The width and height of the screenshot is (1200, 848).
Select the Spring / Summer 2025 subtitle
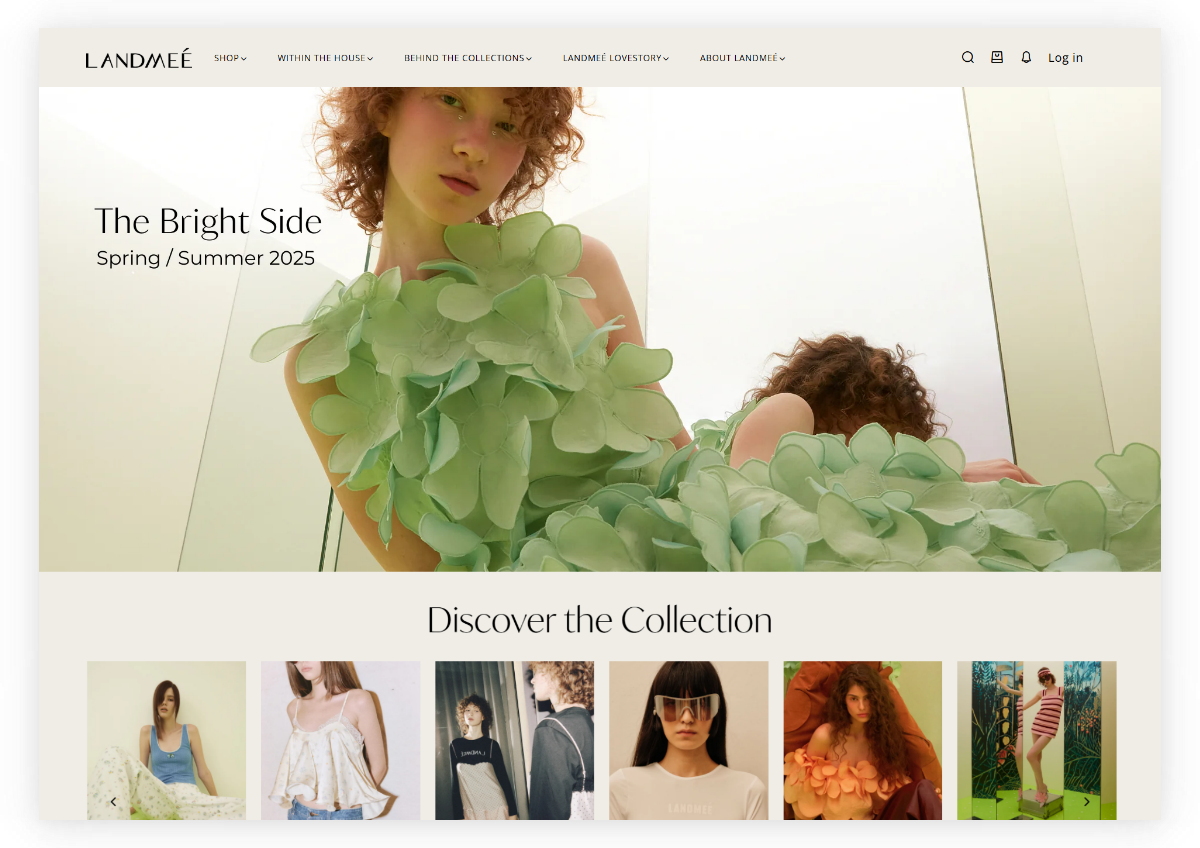point(205,258)
